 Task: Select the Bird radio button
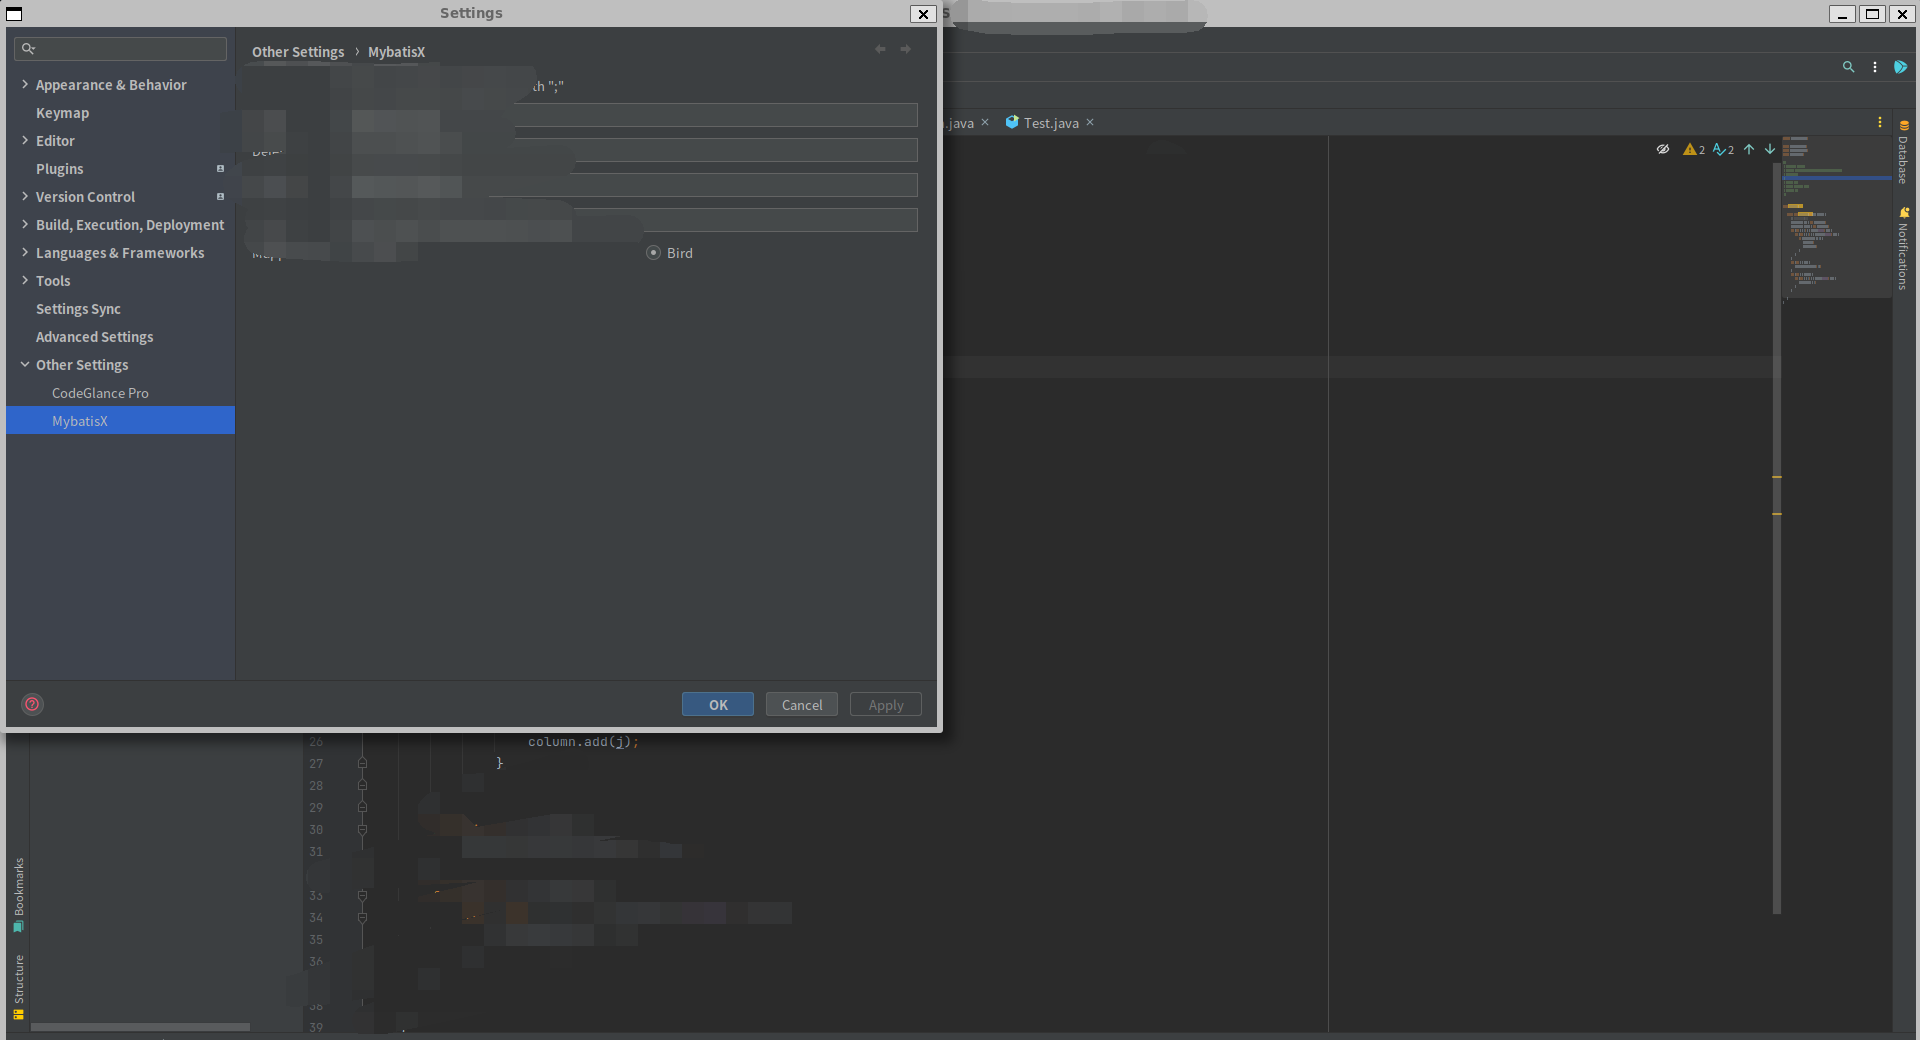pos(654,253)
